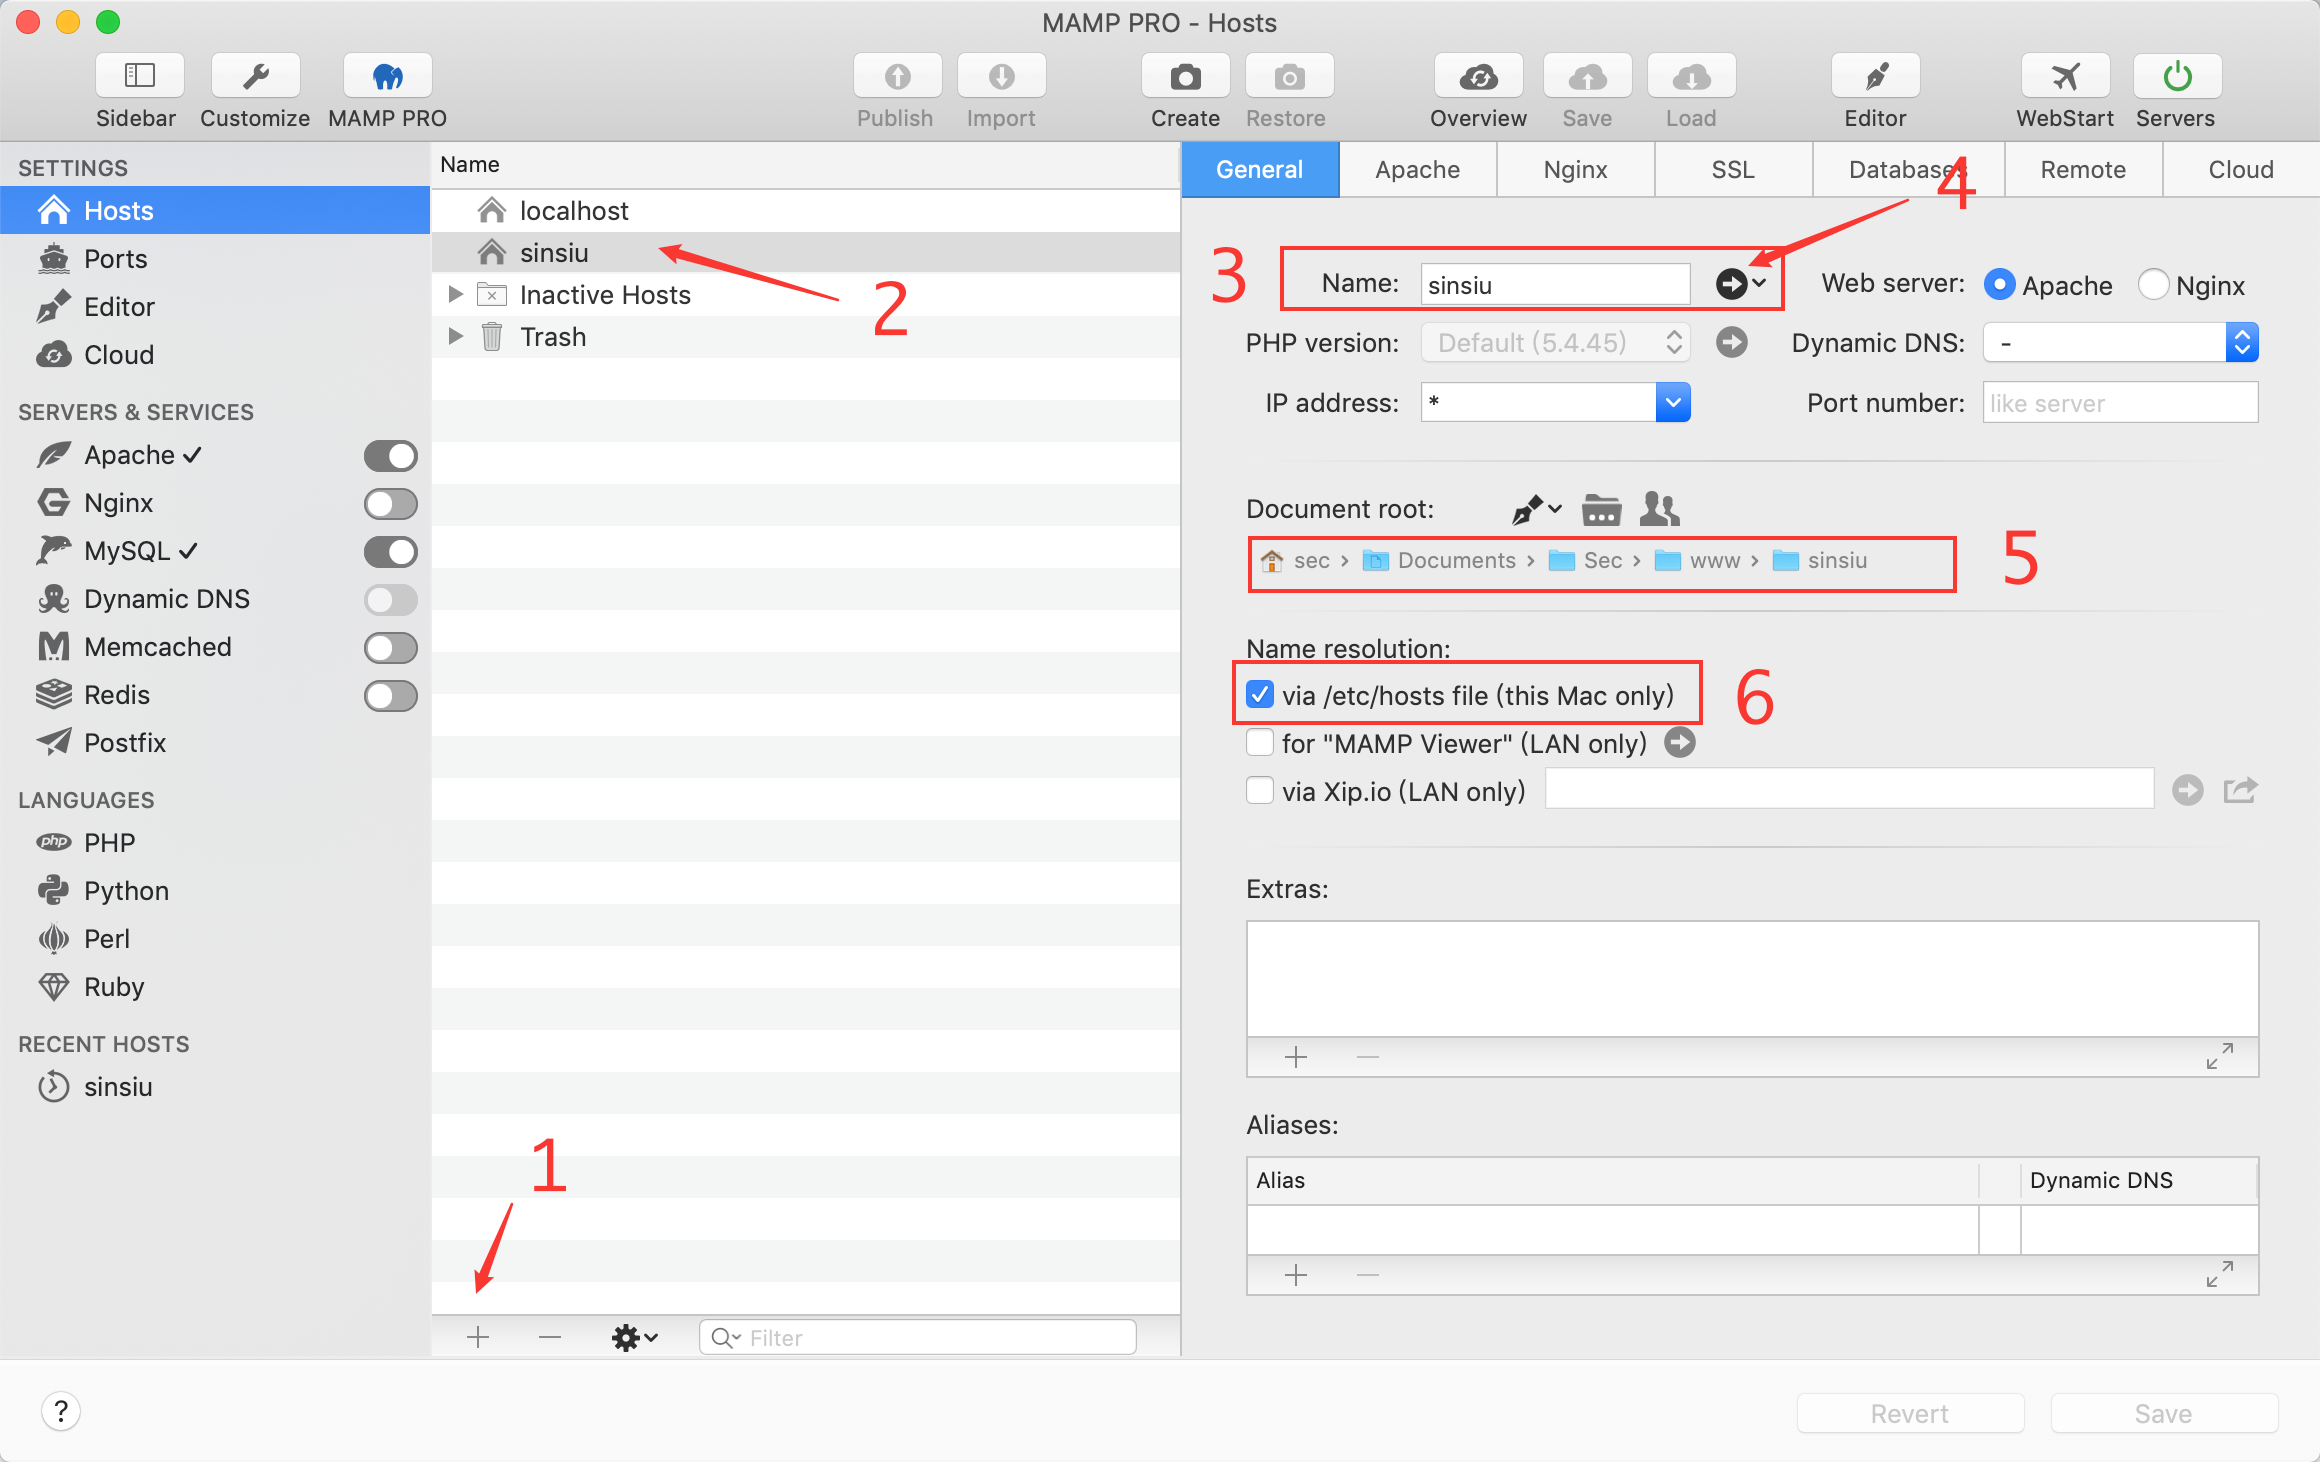Remove selected host with minus button

point(550,1337)
